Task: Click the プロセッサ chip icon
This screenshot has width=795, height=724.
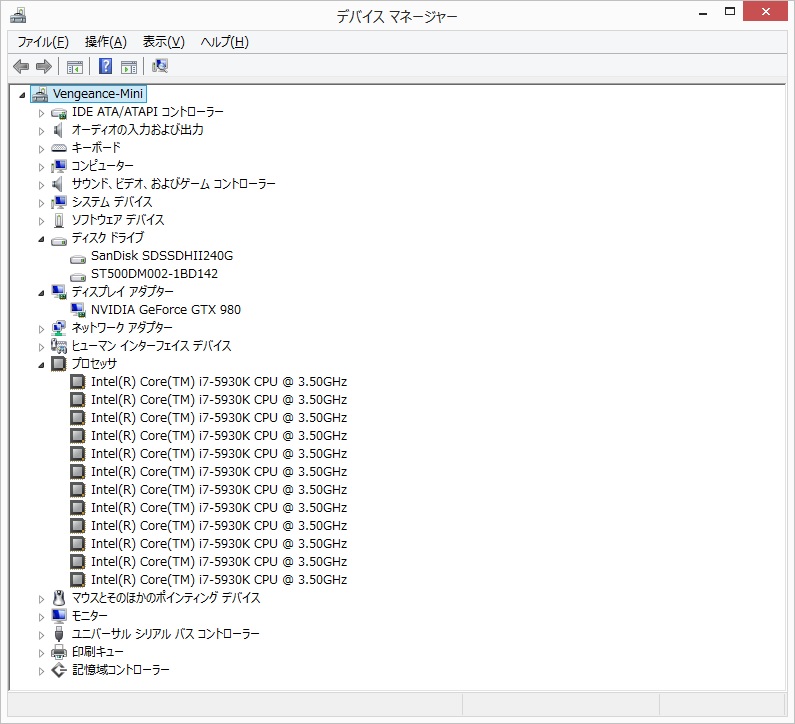Action: (59, 364)
